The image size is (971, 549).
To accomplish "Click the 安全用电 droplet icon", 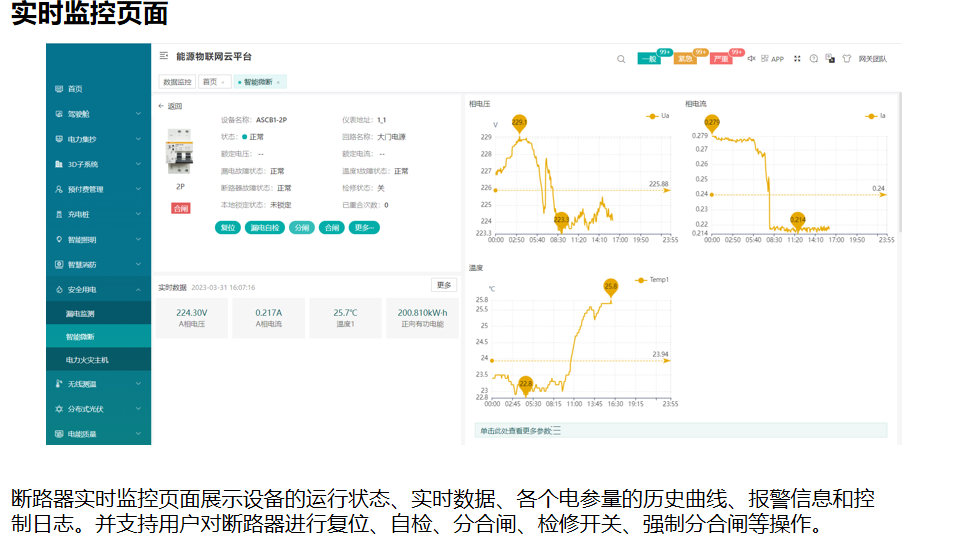I will point(59,289).
